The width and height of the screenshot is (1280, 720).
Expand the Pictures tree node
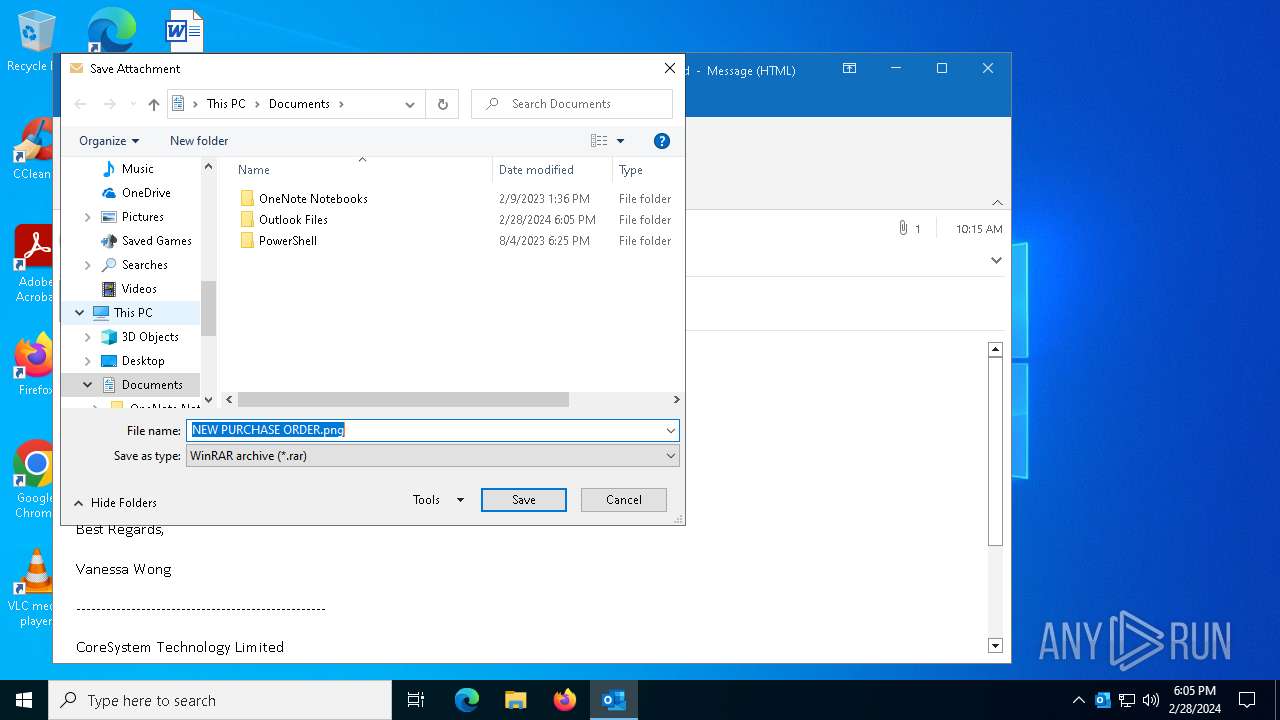pyautogui.click(x=87, y=217)
